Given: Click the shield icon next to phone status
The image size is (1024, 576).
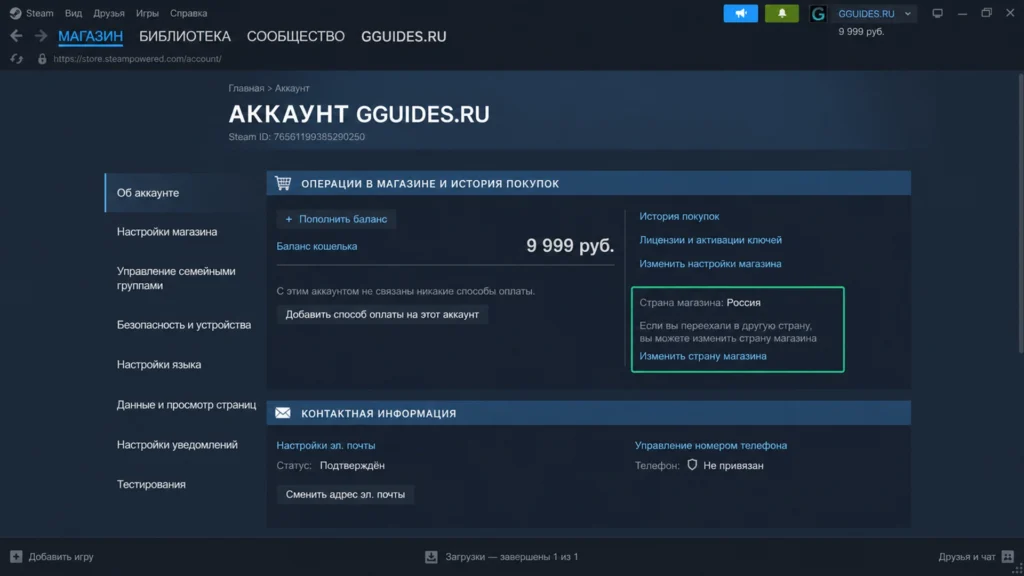Looking at the screenshot, I should 692,465.
